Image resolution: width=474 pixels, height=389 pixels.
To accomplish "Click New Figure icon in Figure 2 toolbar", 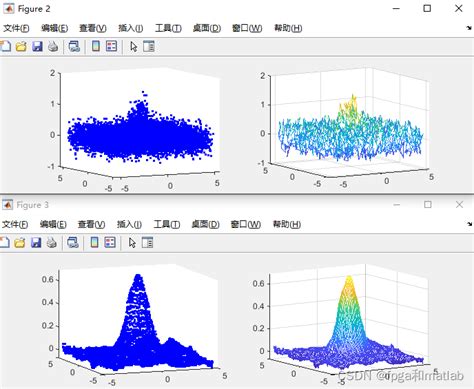I will 5,46.
